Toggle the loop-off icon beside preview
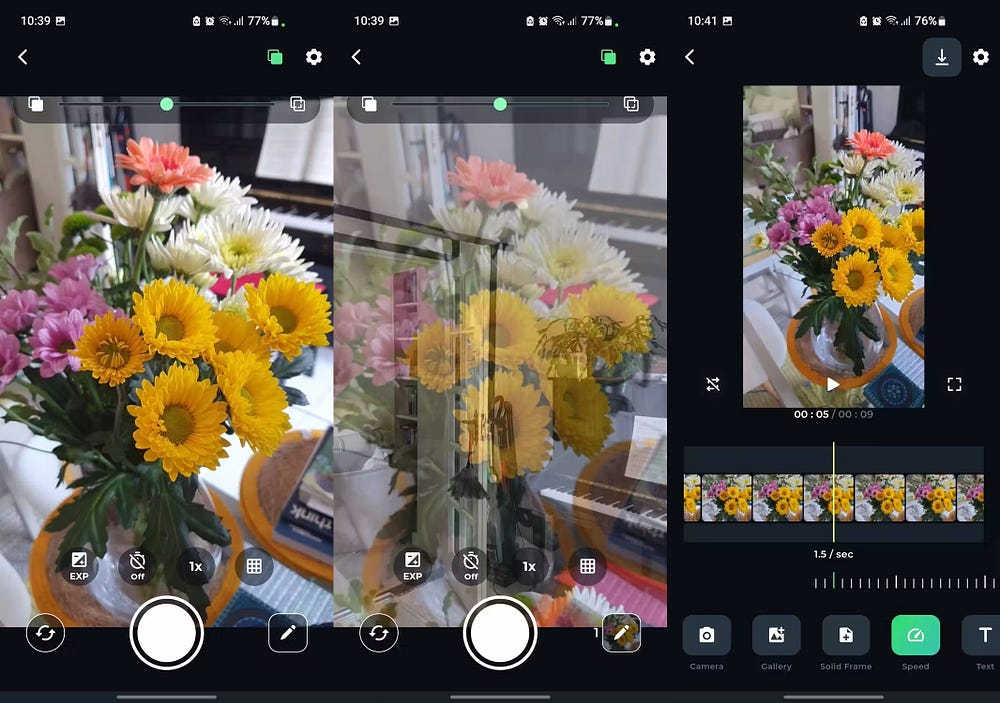The image size is (1000, 703). click(x=713, y=384)
